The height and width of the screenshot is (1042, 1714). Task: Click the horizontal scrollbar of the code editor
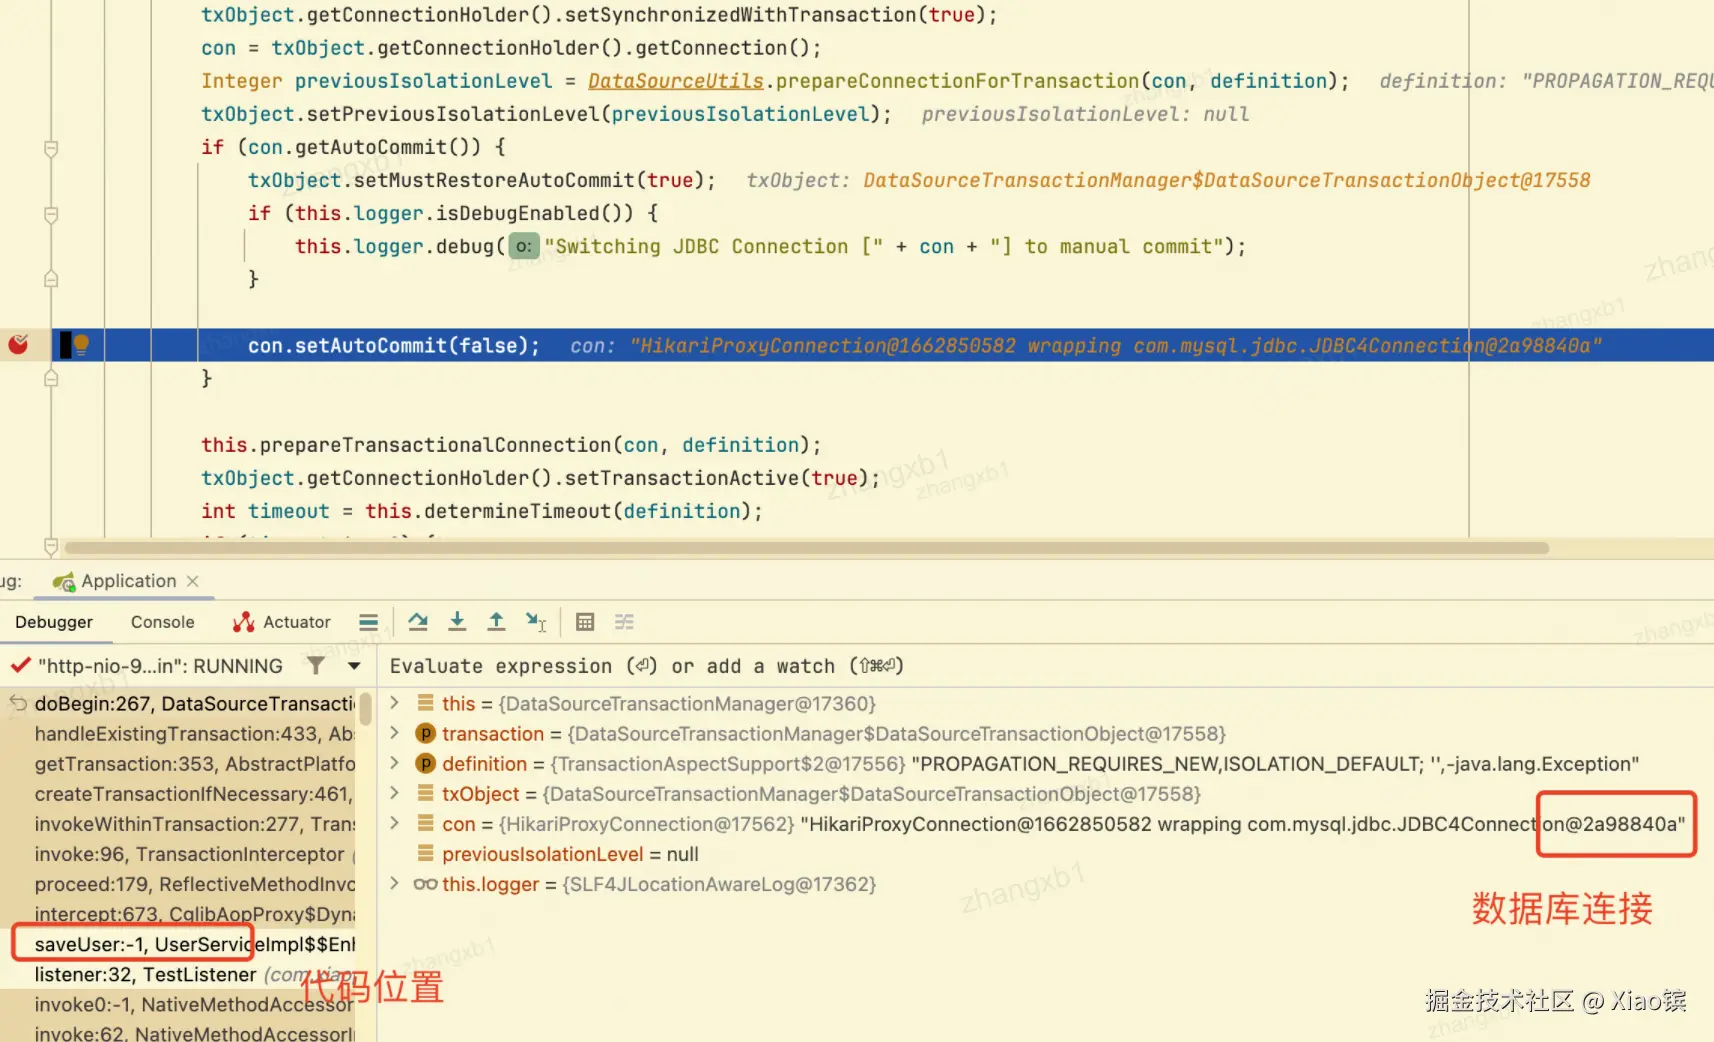(807, 548)
